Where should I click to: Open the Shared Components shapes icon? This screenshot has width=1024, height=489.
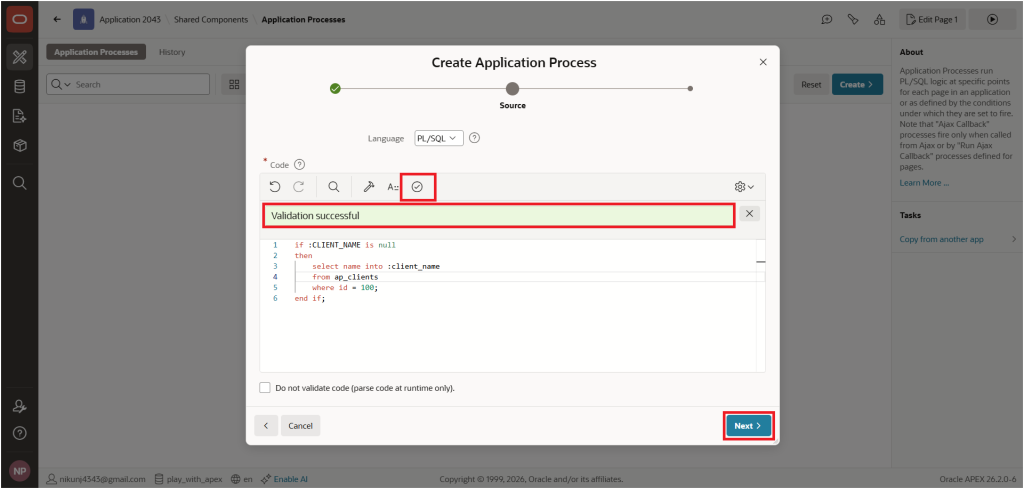pyautogui.click(x=879, y=20)
